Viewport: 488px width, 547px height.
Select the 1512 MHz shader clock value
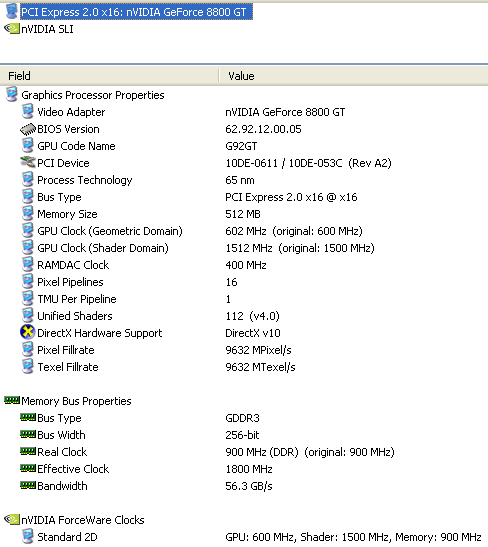click(x=300, y=248)
